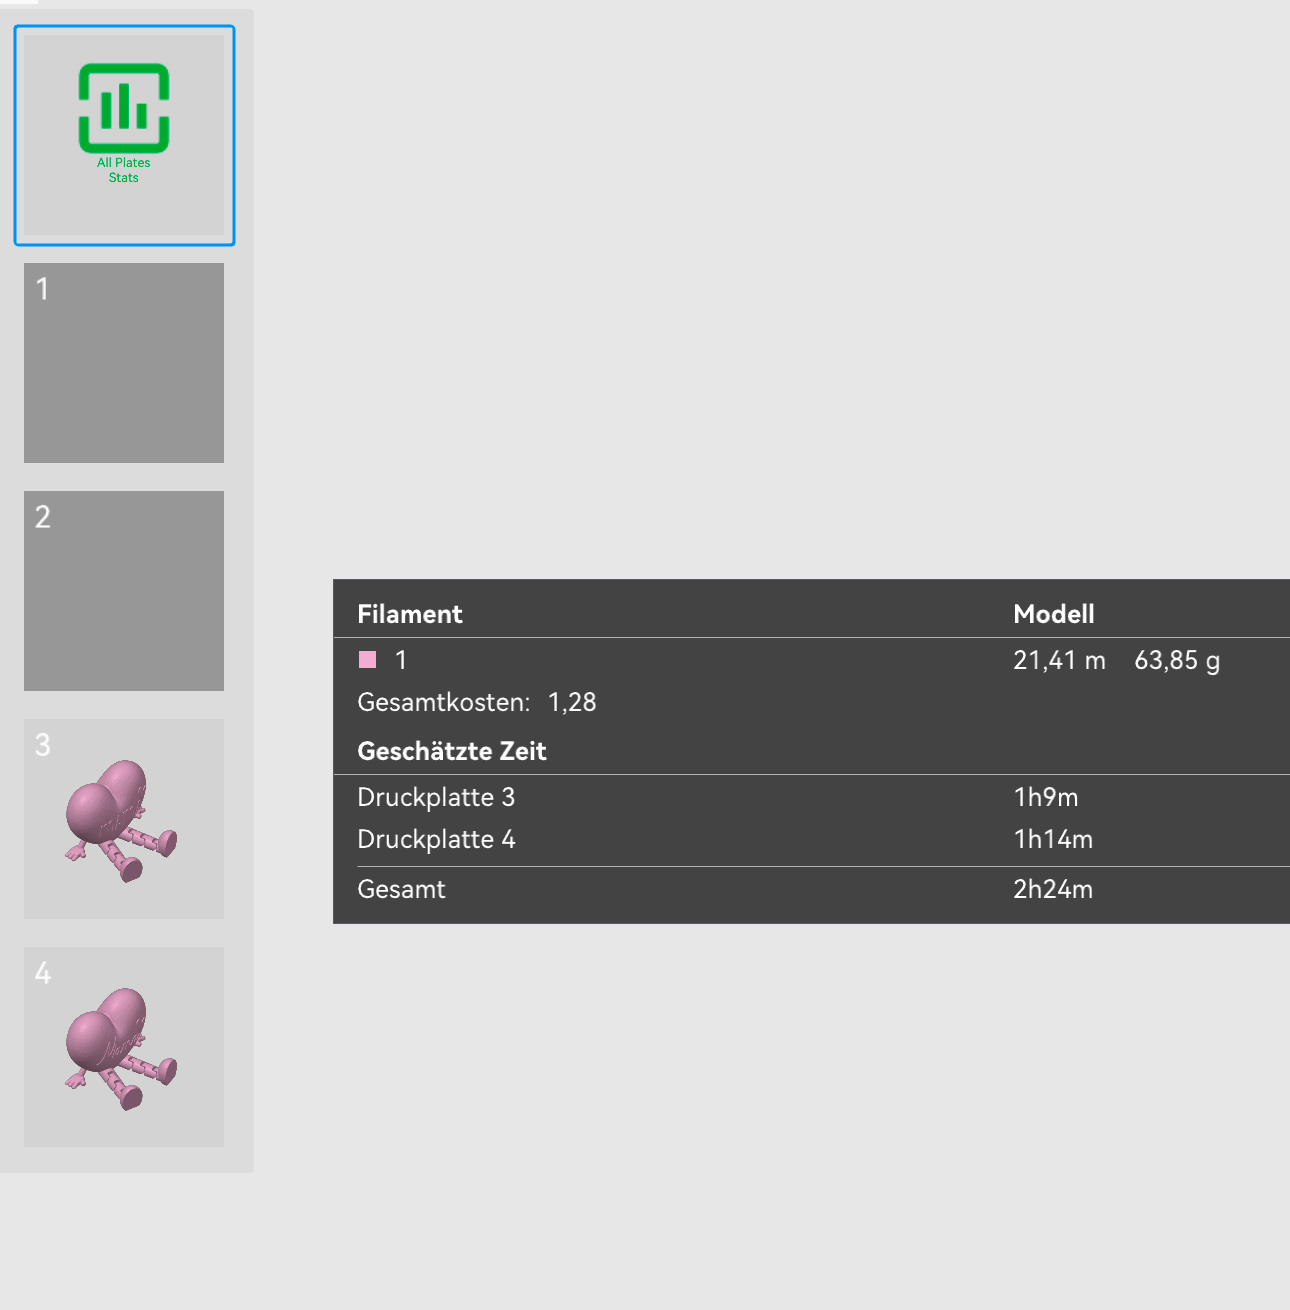Click the green All Plates Stats chart icon
The height and width of the screenshot is (1310, 1290).
click(124, 107)
